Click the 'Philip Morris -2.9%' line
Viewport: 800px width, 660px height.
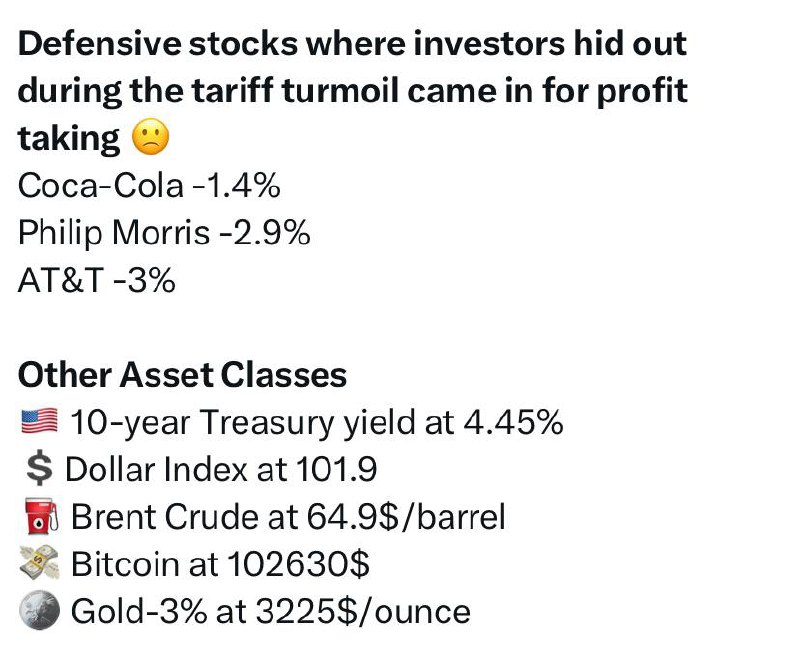164,233
